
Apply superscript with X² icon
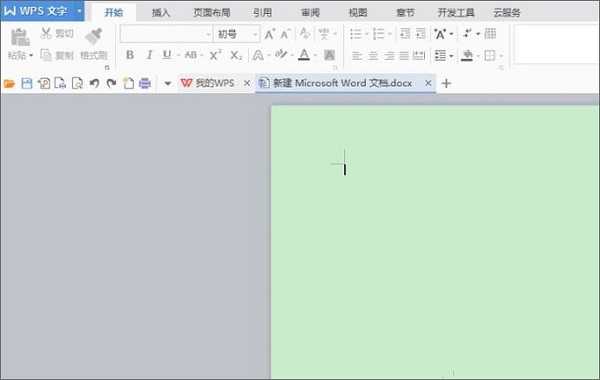point(215,55)
